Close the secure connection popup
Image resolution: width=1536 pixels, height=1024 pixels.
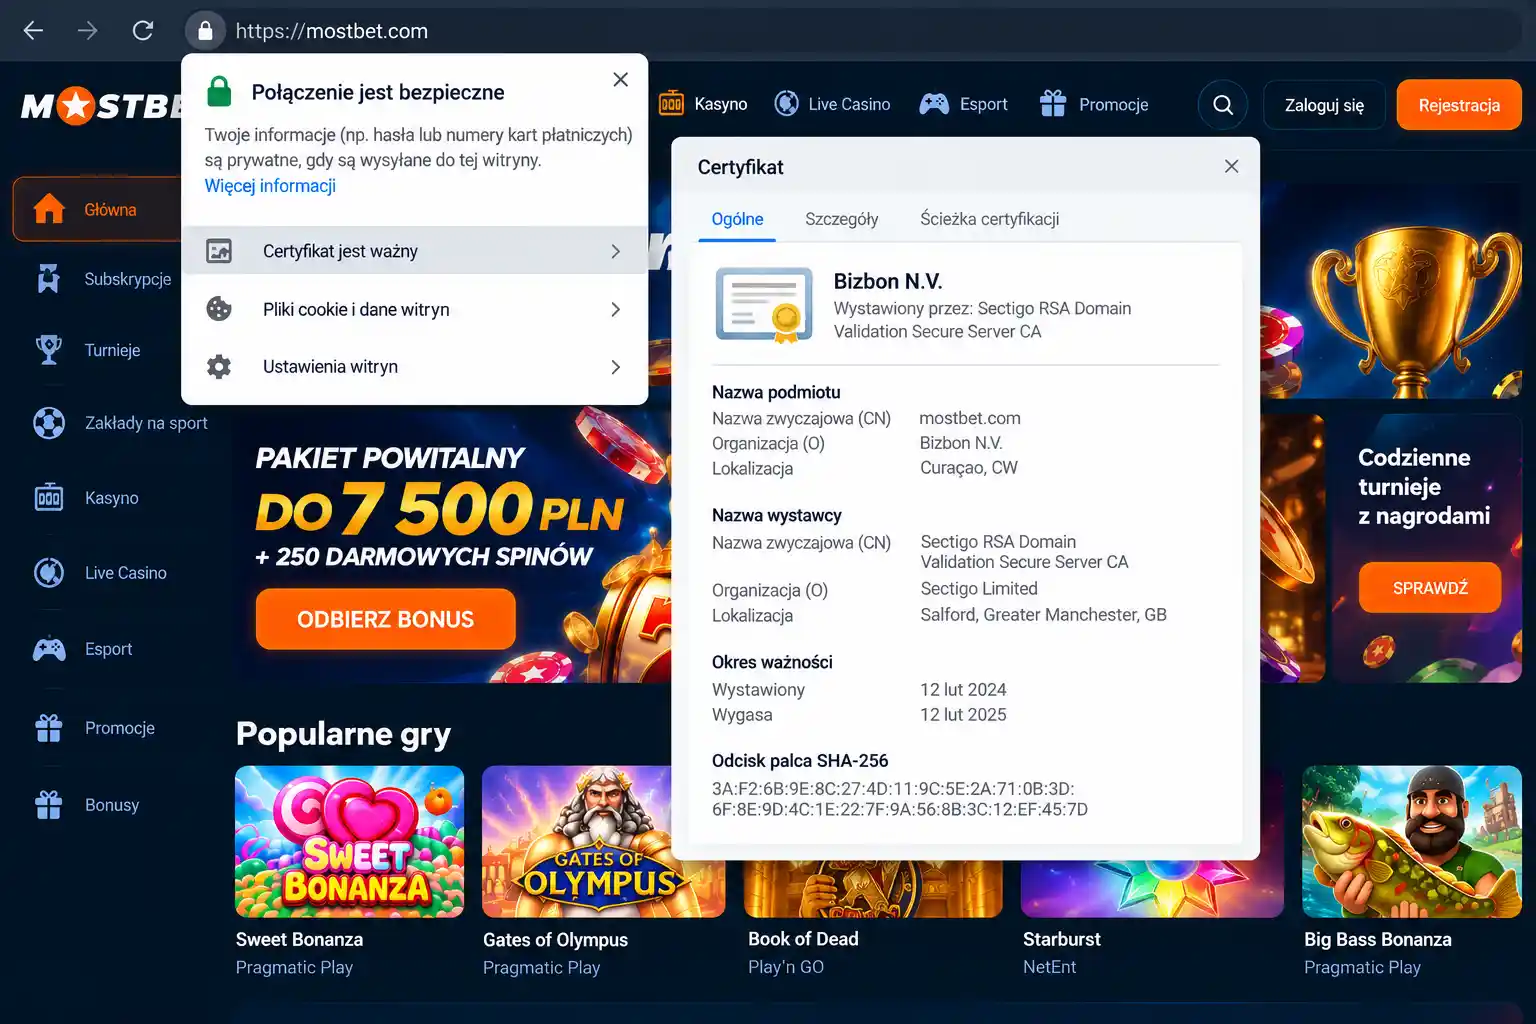(x=620, y=80)
